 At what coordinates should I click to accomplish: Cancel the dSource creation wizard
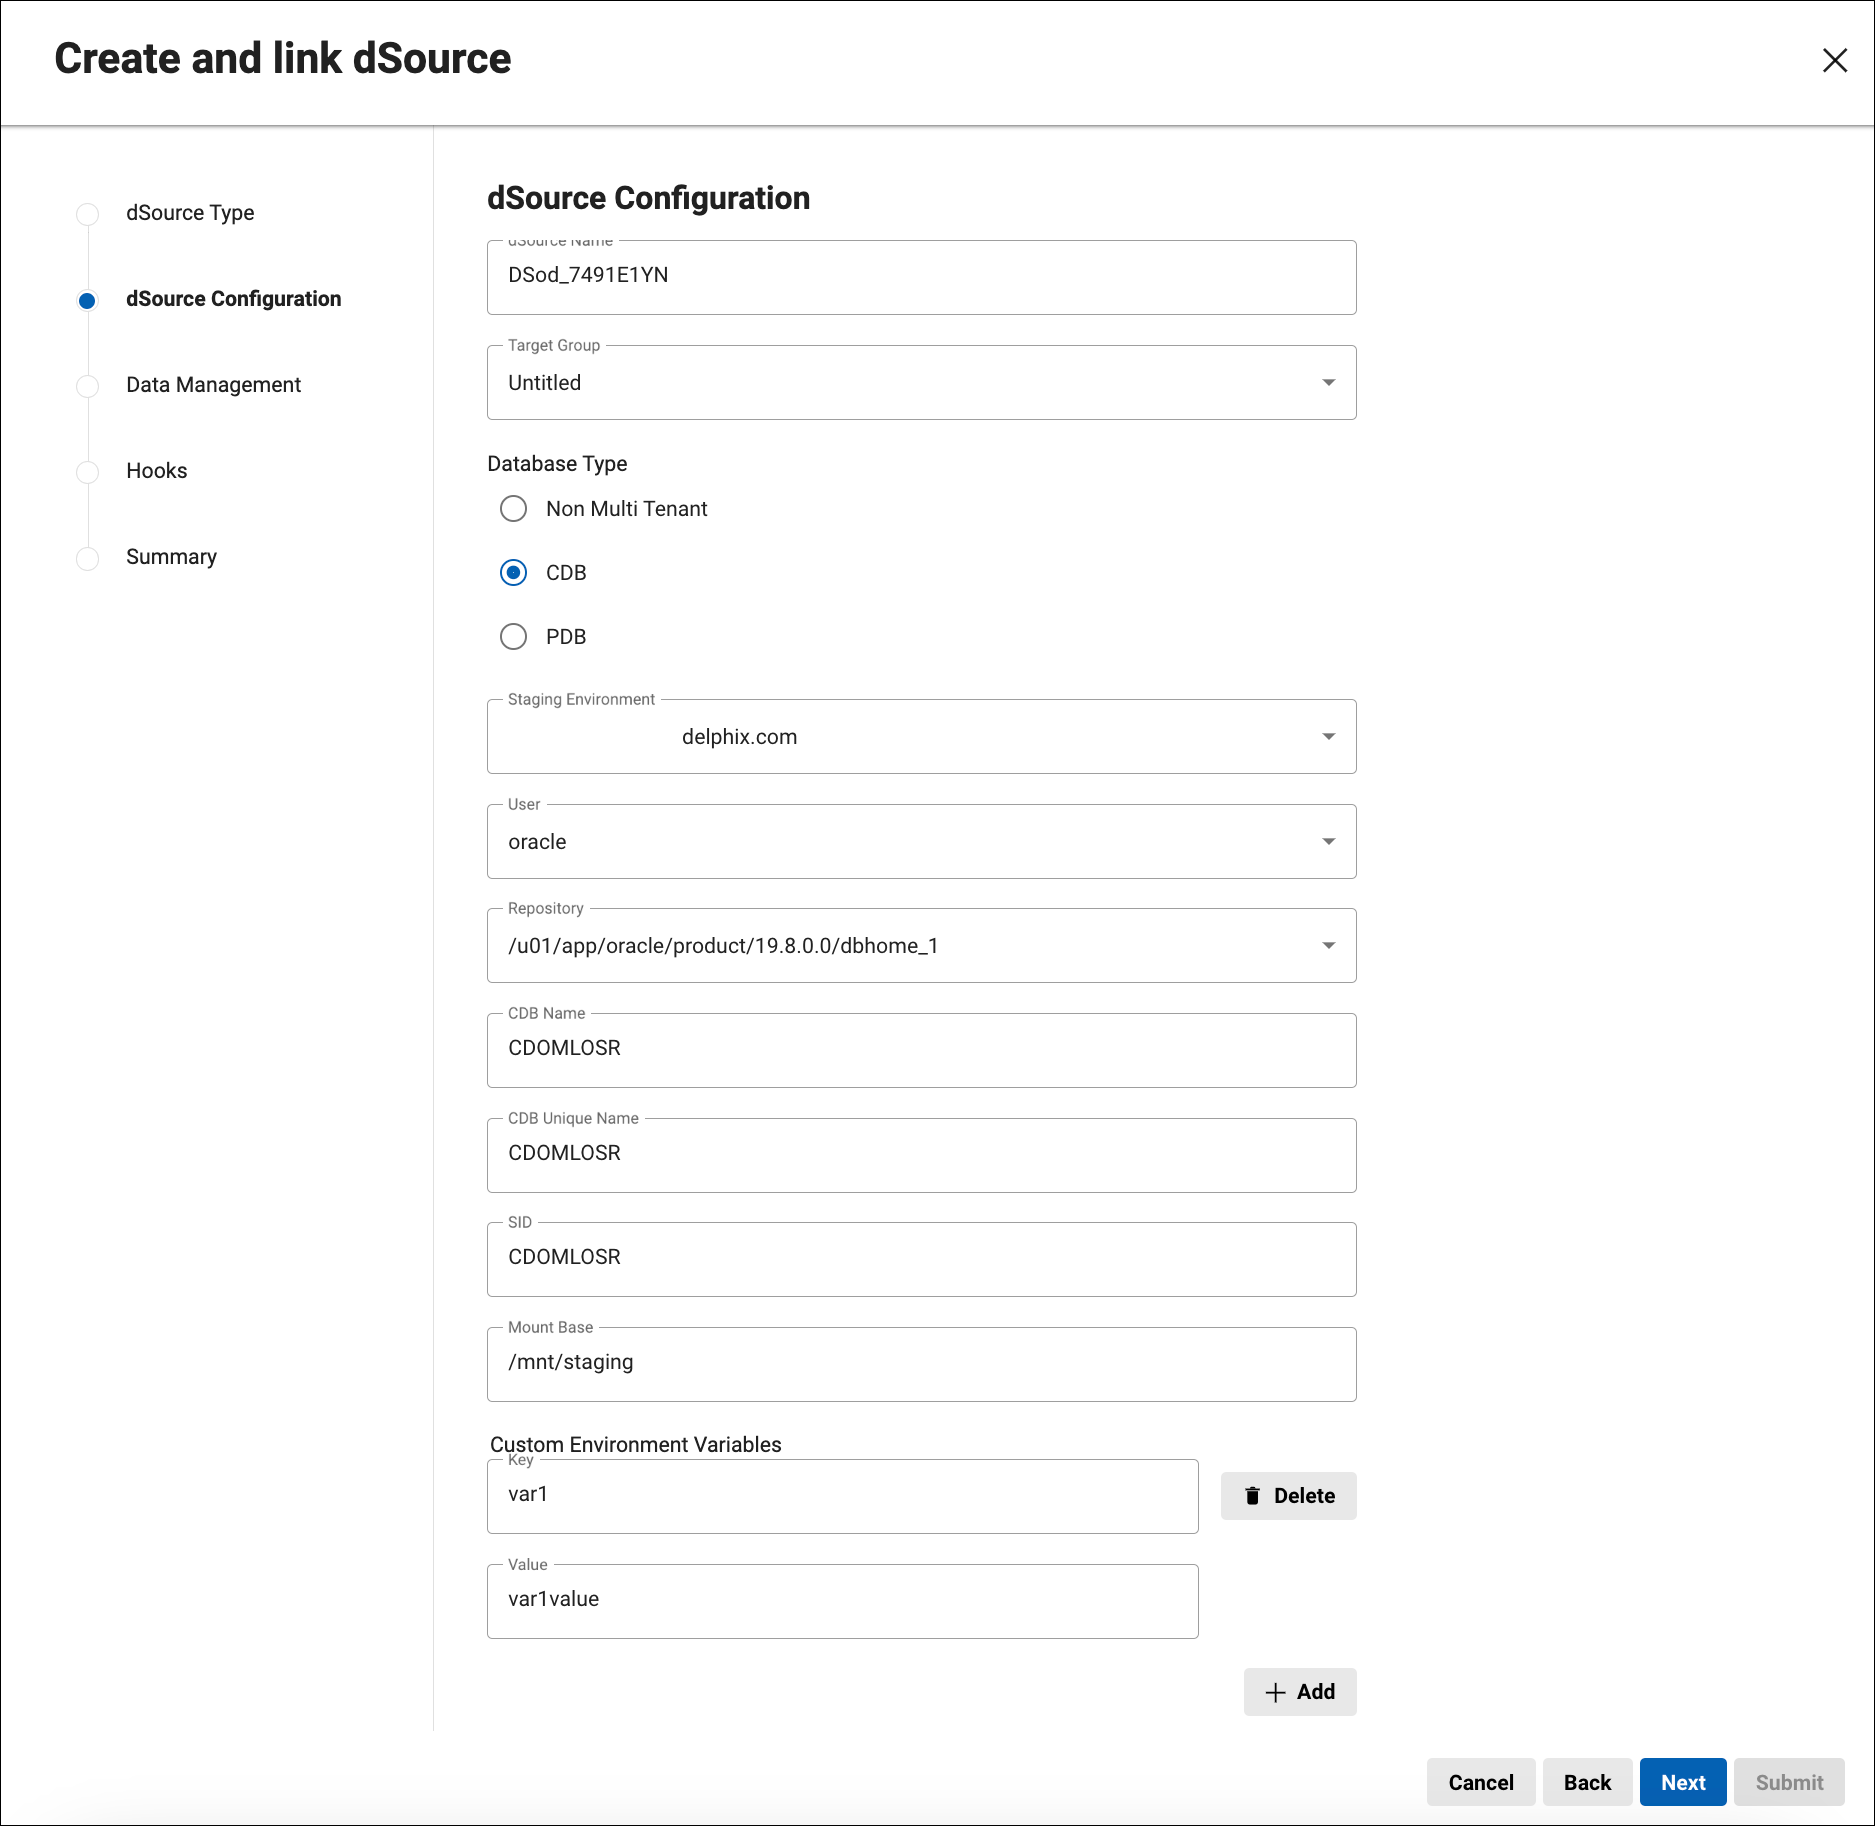tap(1481, 1782)
